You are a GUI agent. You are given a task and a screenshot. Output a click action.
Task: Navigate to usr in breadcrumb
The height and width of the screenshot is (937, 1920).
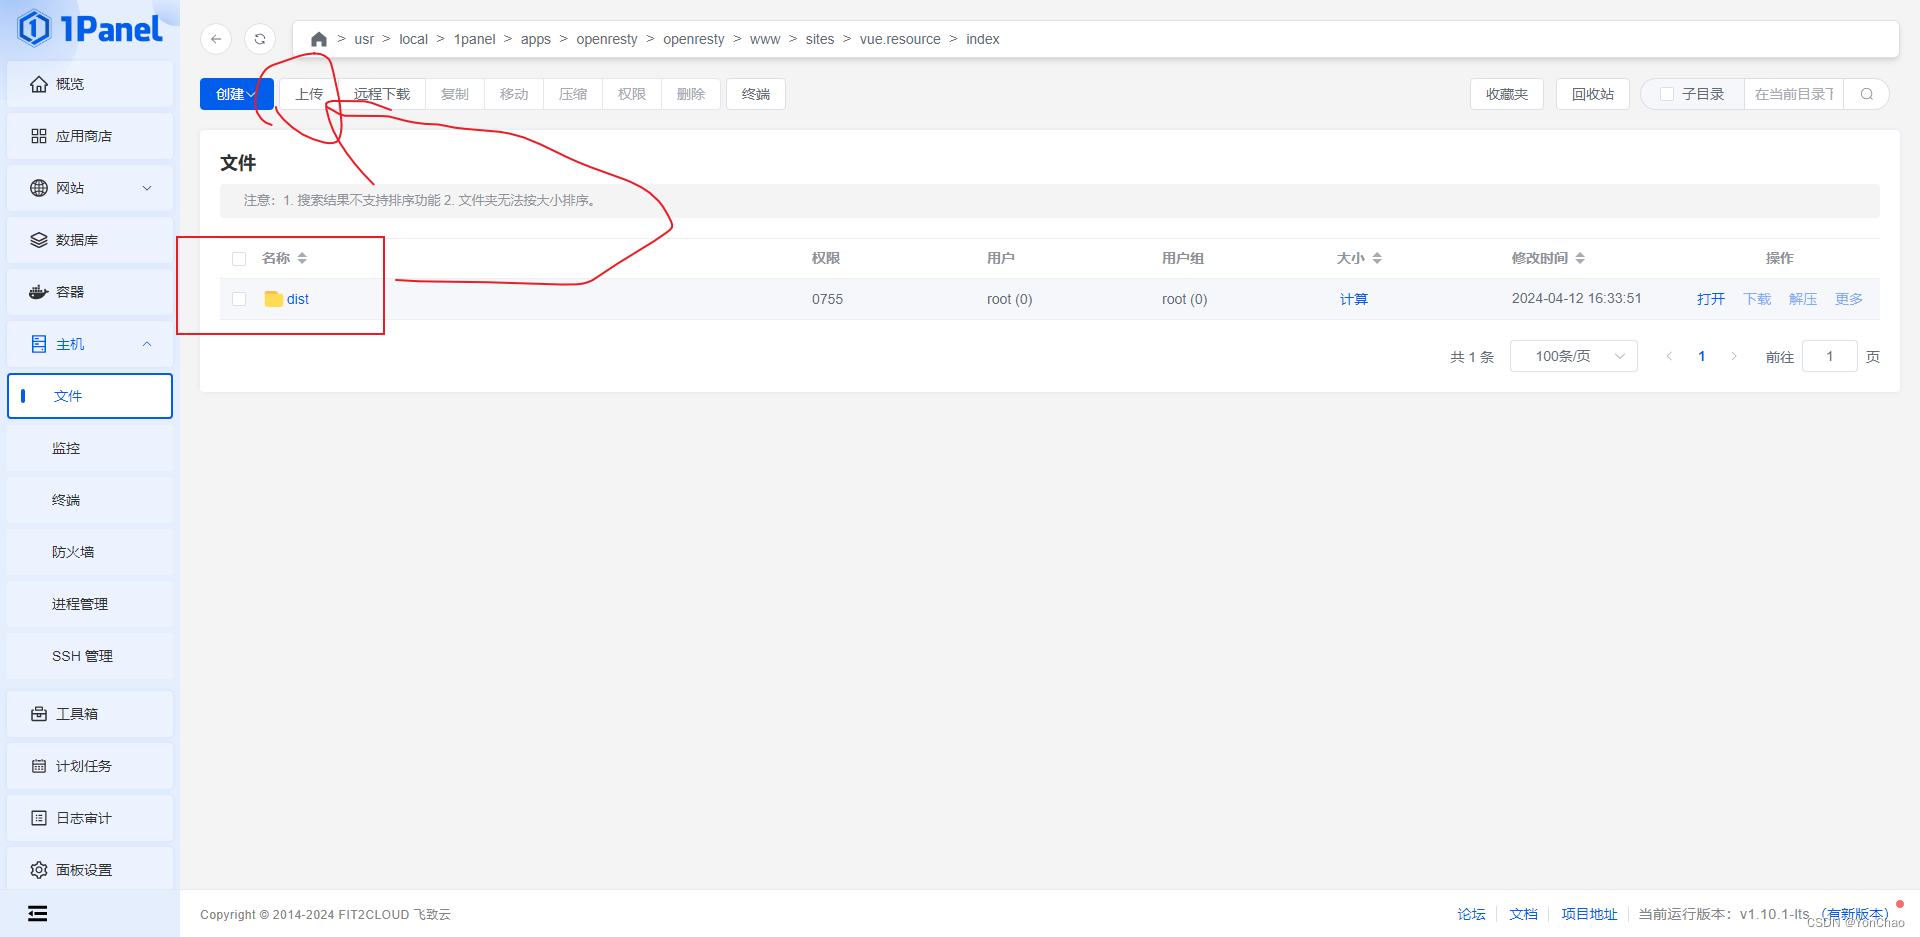[364, 39]
